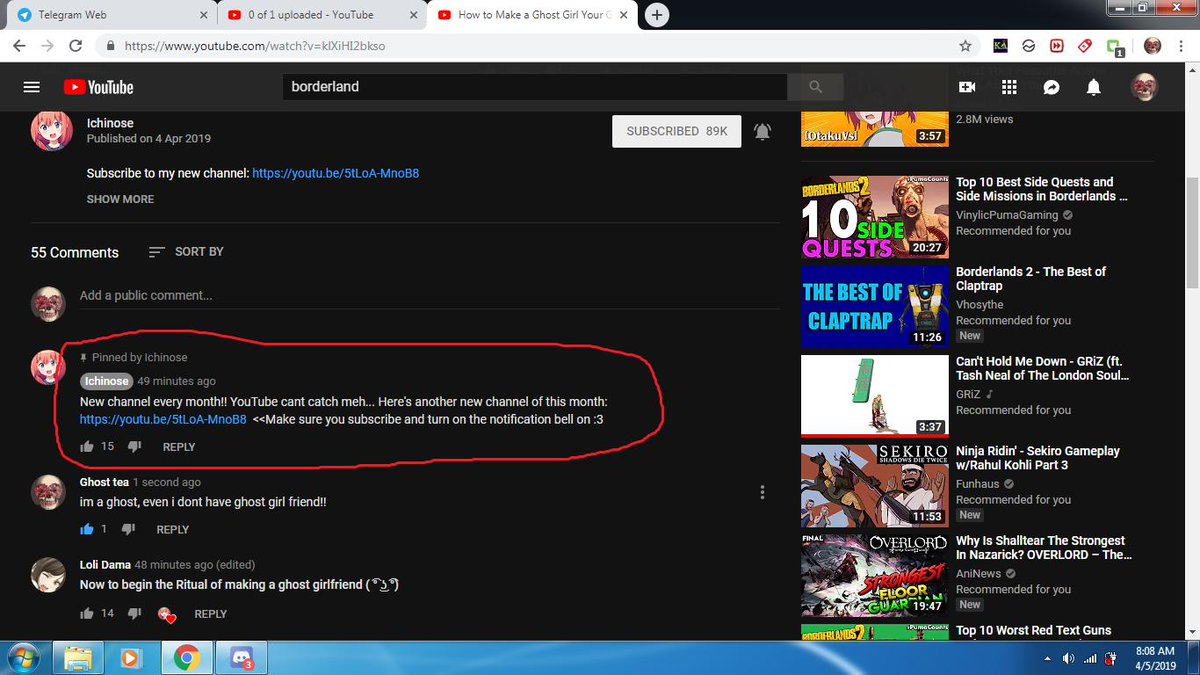Open the Ichinose channel name link

coord(110,124)
